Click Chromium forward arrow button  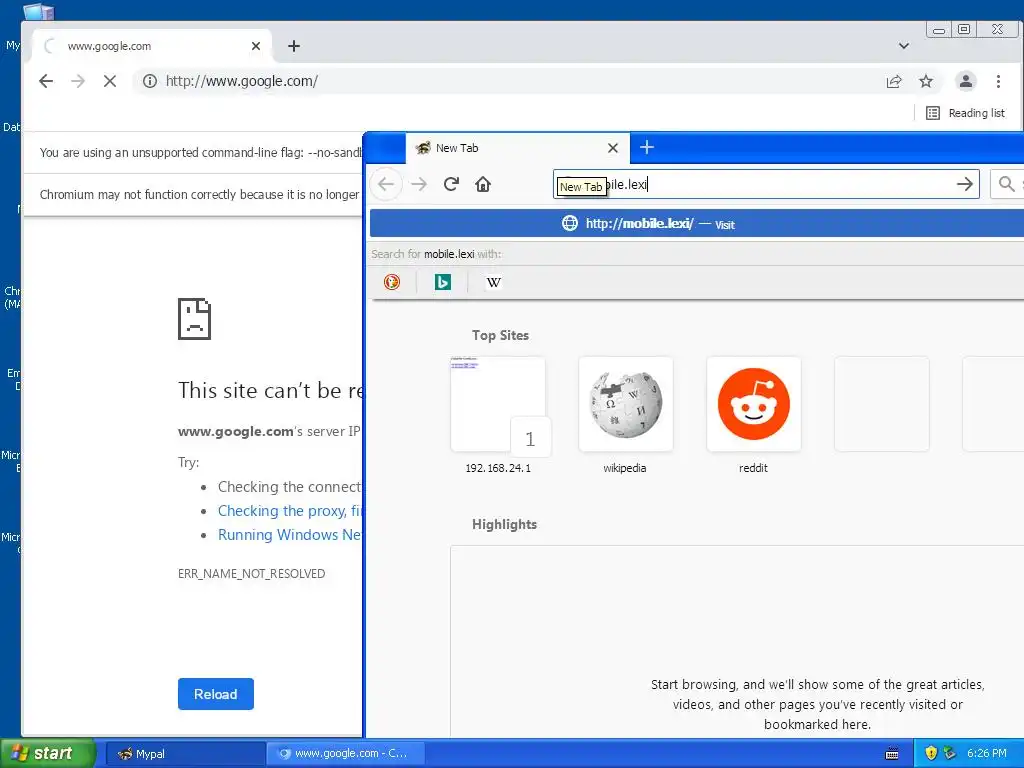coord(78,81)
